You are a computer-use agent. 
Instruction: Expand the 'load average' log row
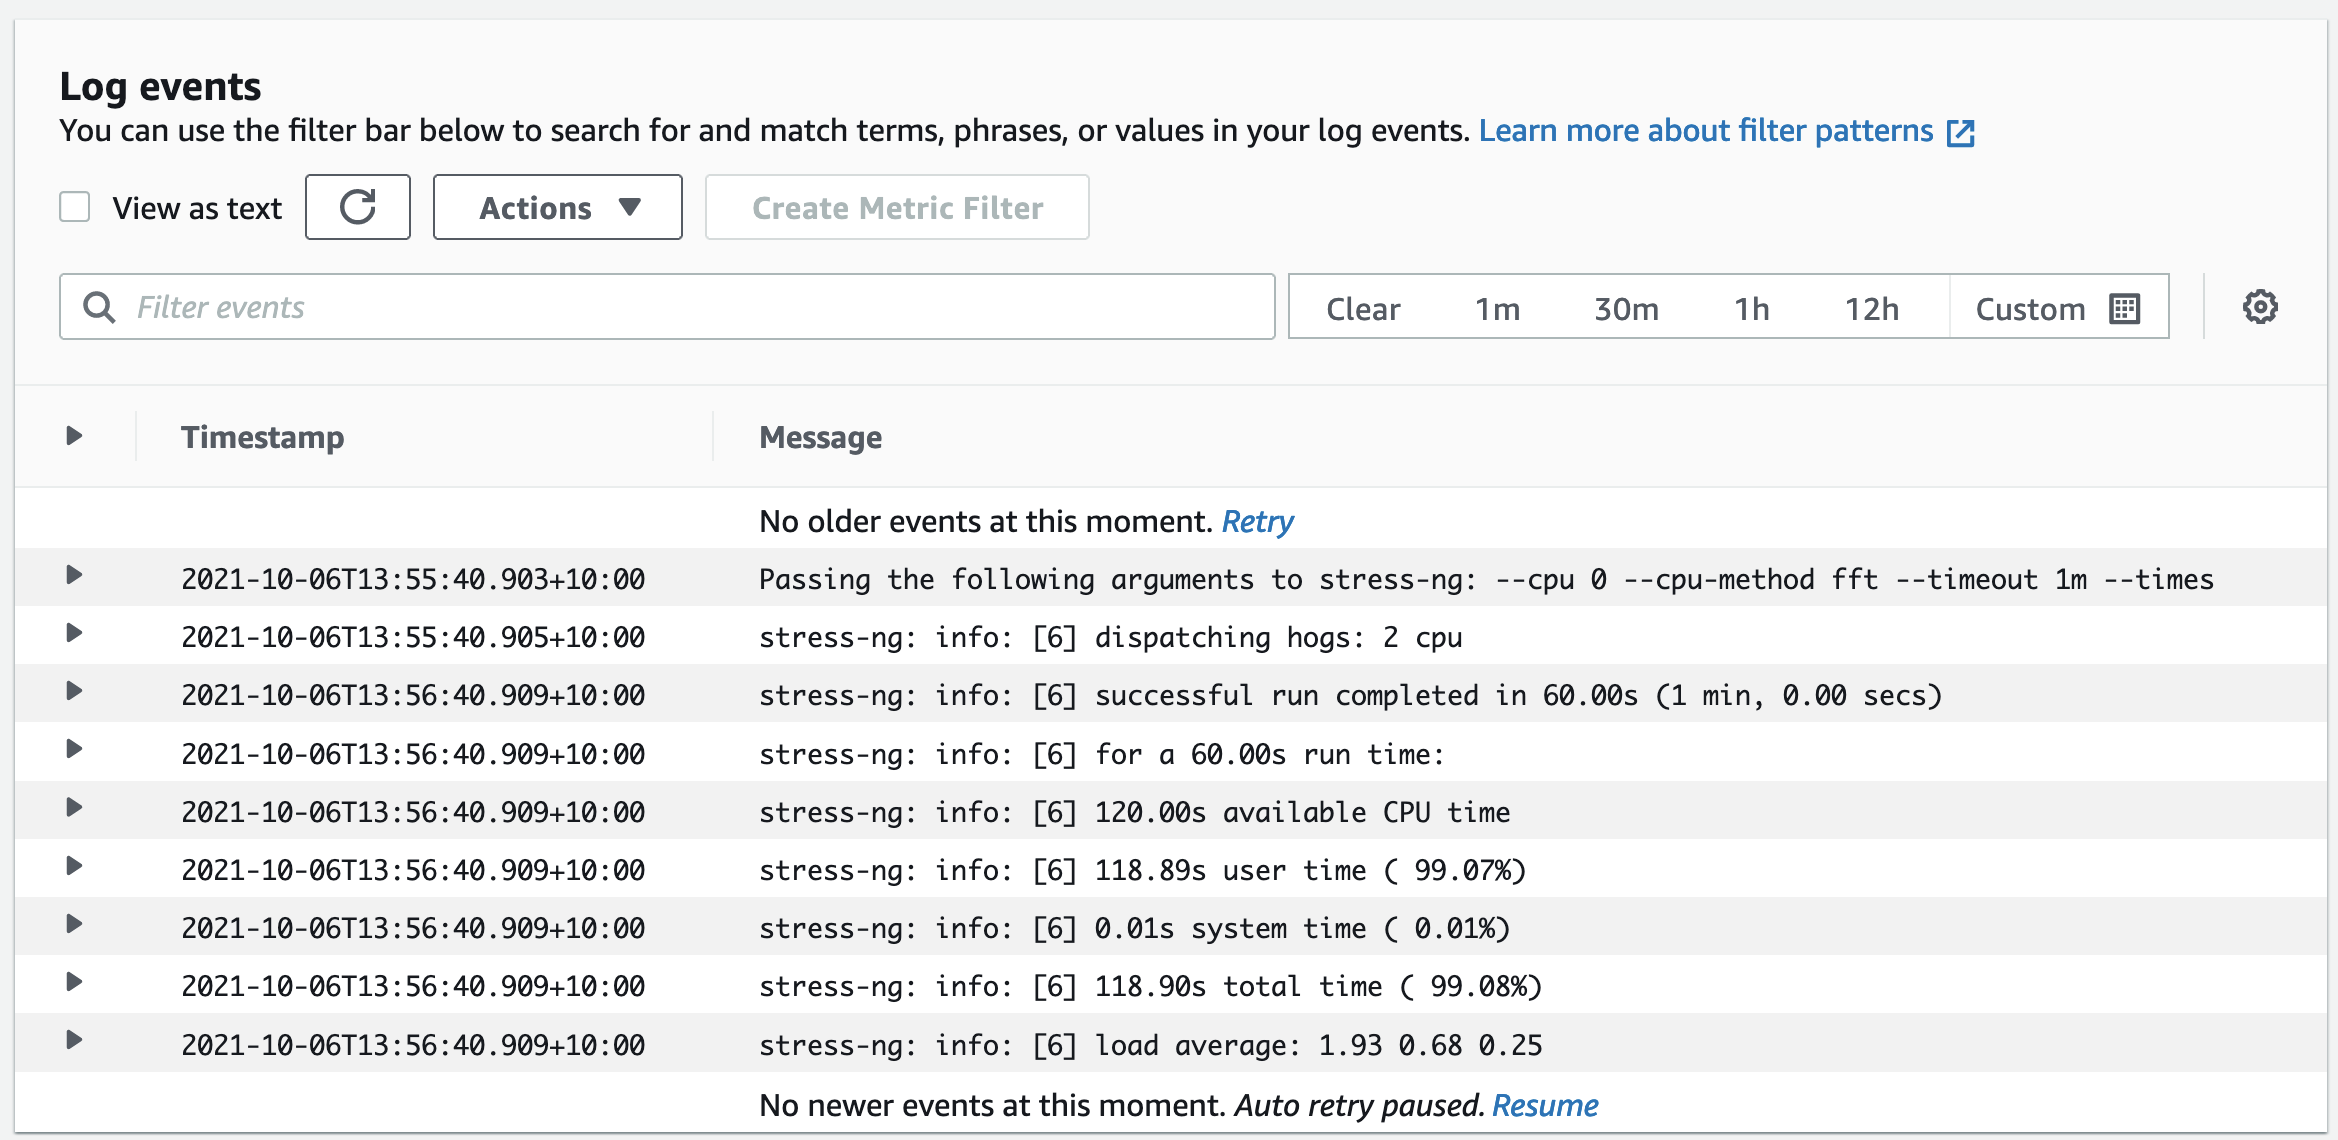click(73, 1040)
